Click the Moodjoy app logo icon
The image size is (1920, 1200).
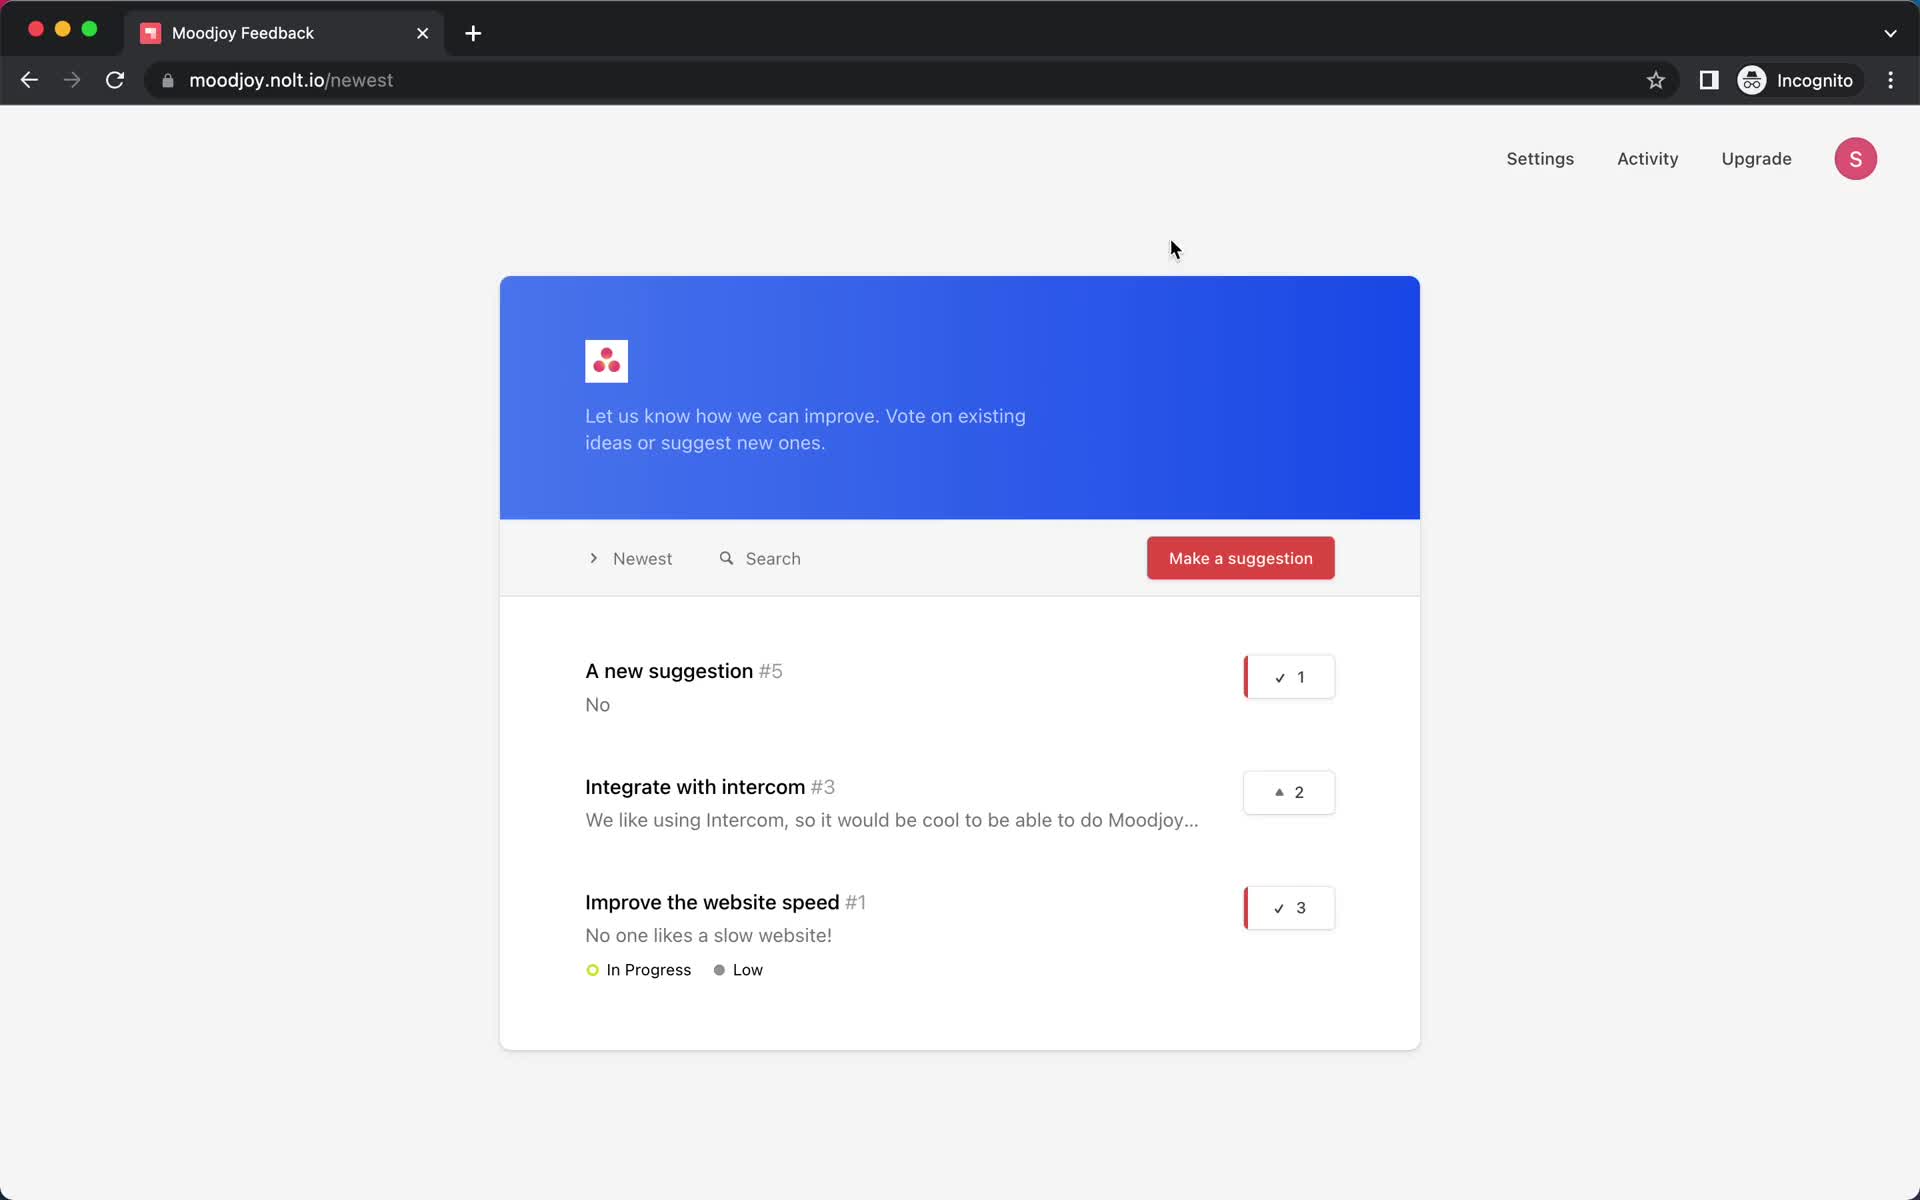coord(605,361)
